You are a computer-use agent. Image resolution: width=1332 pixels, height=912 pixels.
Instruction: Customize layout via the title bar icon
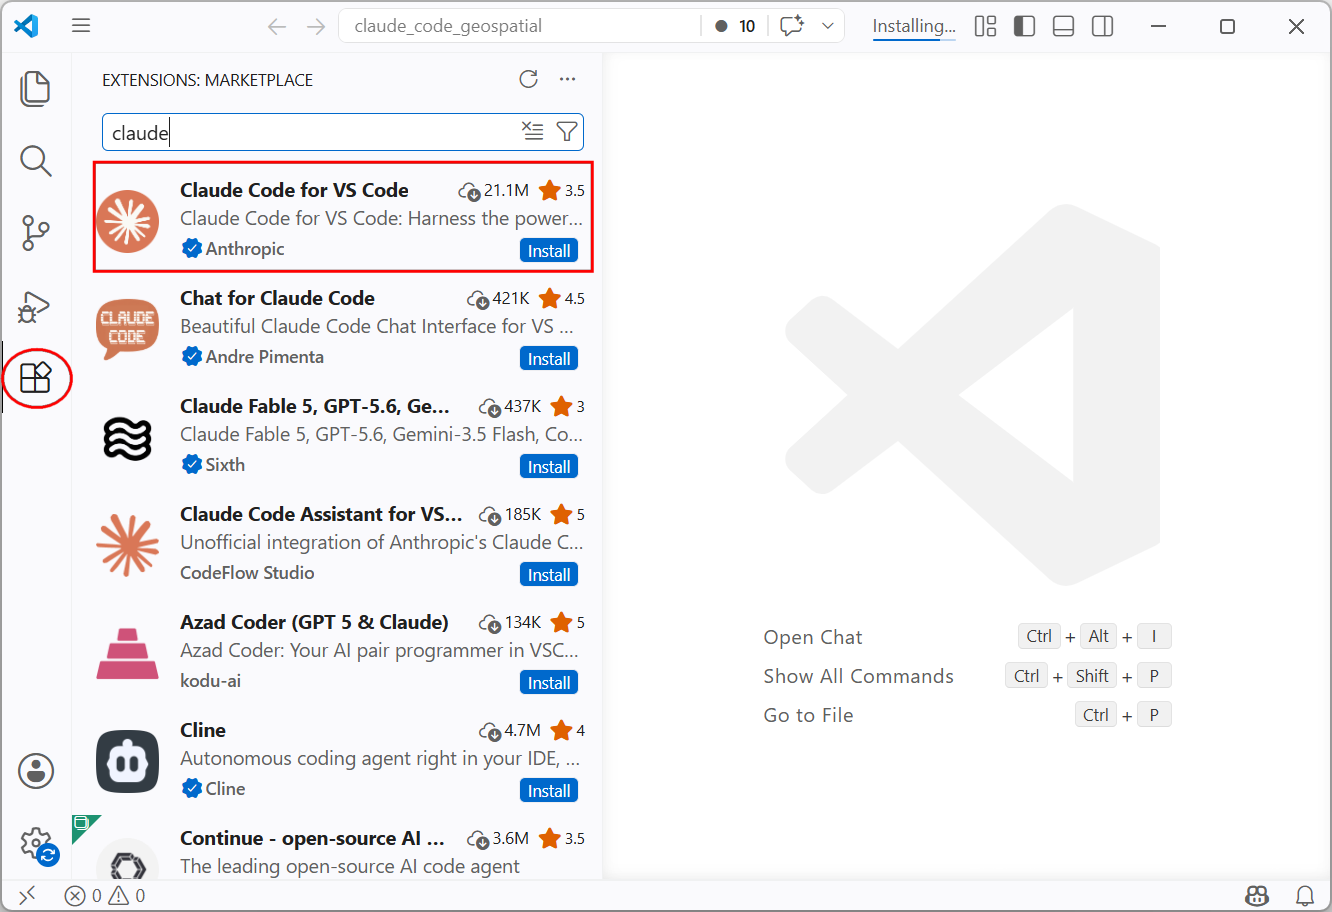986,26
